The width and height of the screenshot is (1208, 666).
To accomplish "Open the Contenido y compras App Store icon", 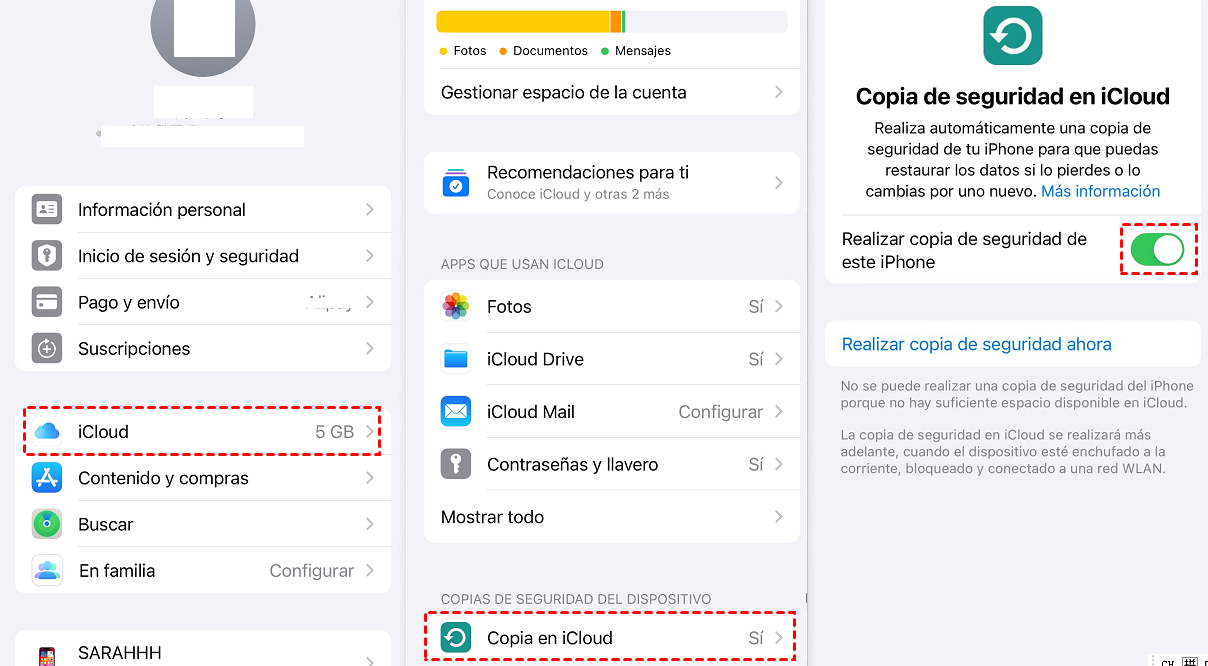I will tap(47, 477).
